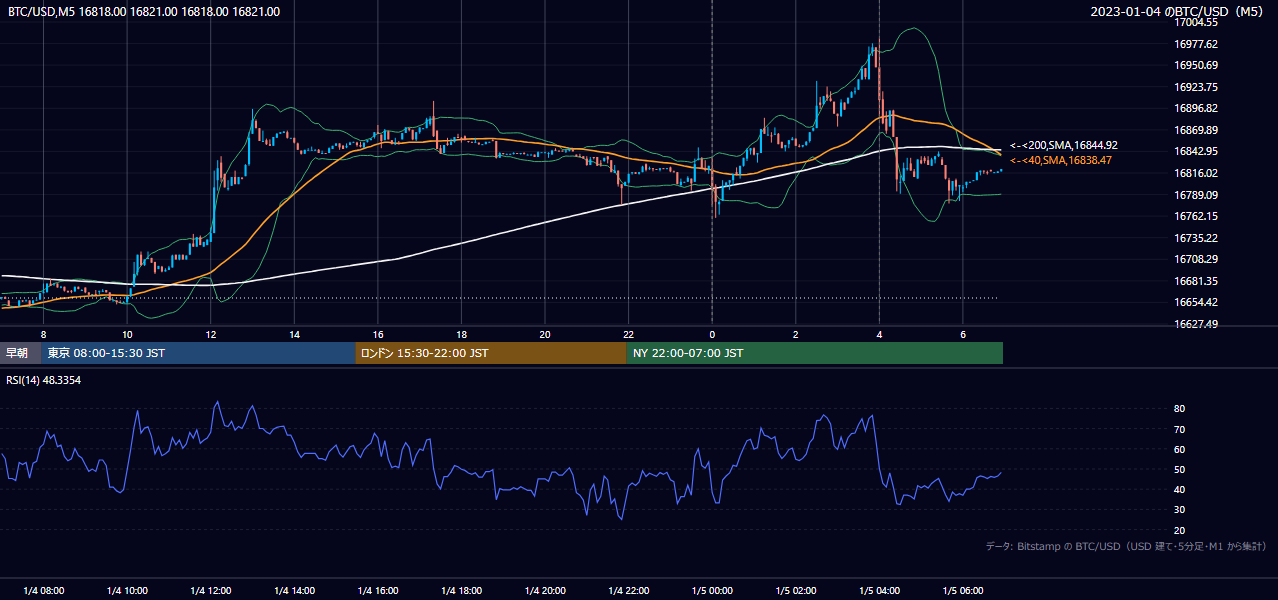This screenshot has width=1278, height=600.
Task: Click RSI scale value 60
Action: 1179,449
